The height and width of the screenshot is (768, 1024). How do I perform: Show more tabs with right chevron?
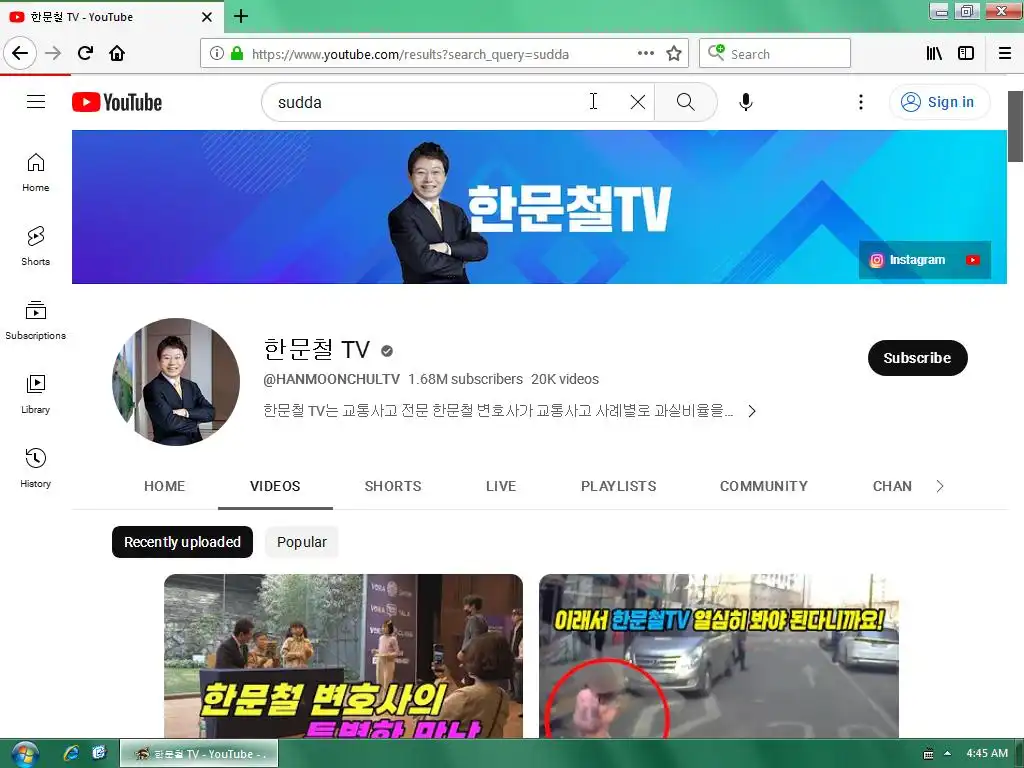(939, 487)
